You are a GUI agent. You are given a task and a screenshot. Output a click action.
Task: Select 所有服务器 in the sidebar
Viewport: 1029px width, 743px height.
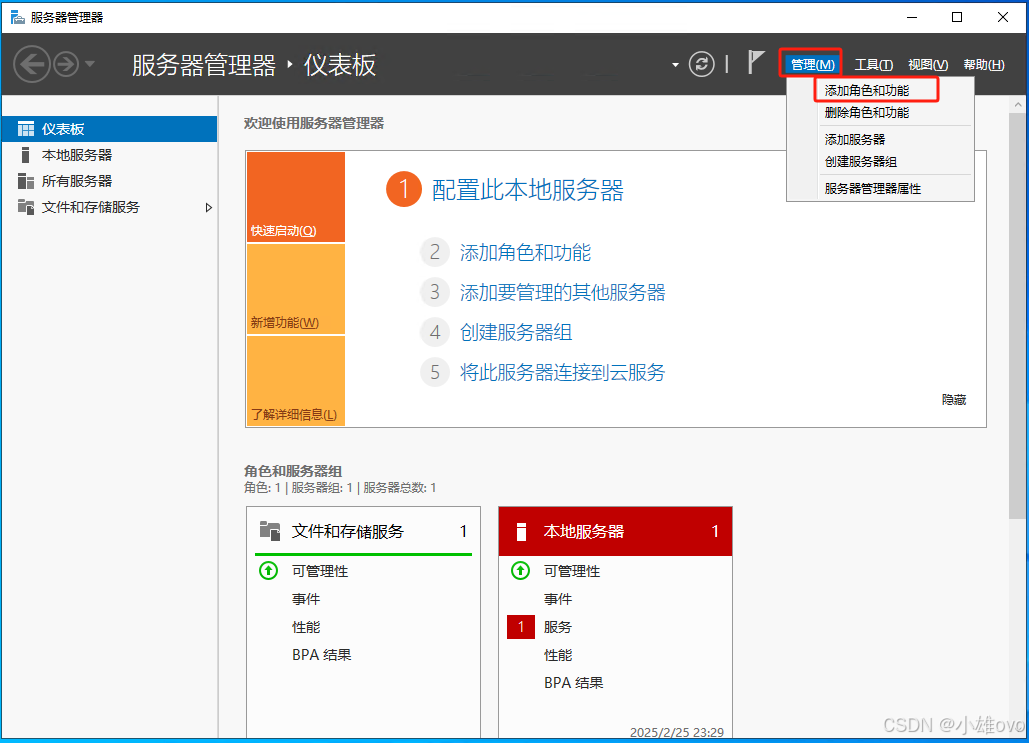(110, 181)
